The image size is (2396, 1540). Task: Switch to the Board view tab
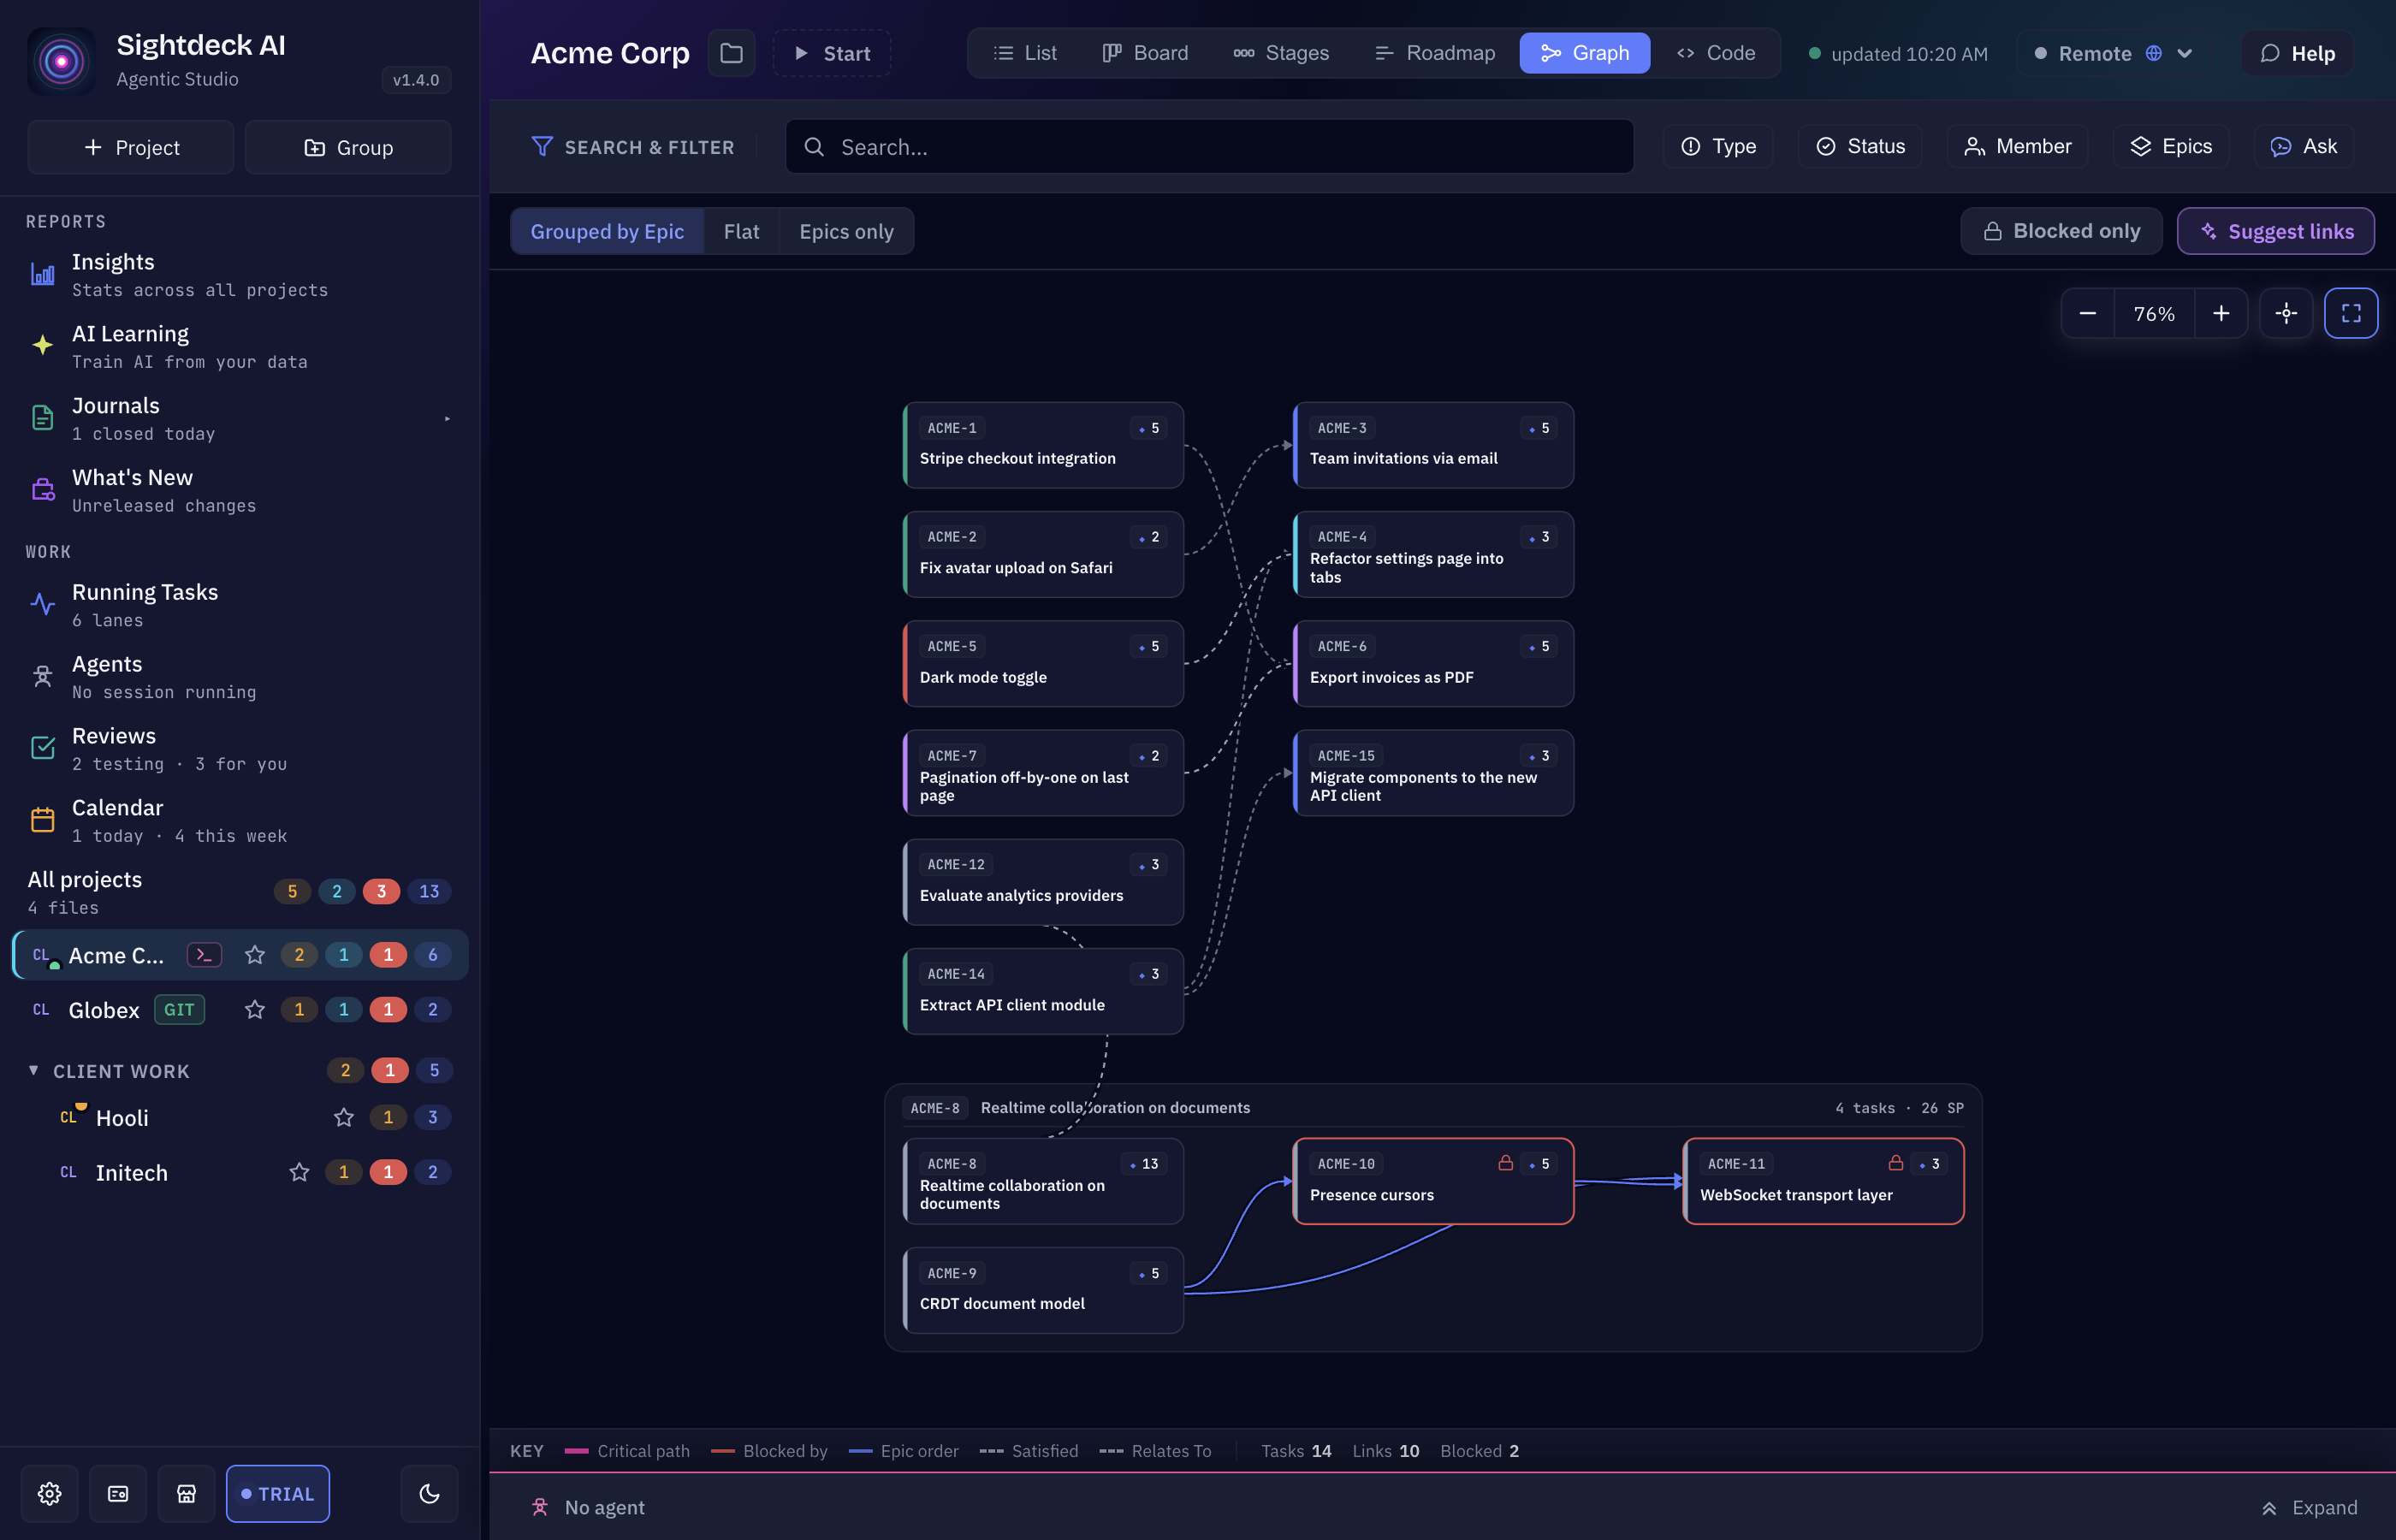tap(1145, 53)
